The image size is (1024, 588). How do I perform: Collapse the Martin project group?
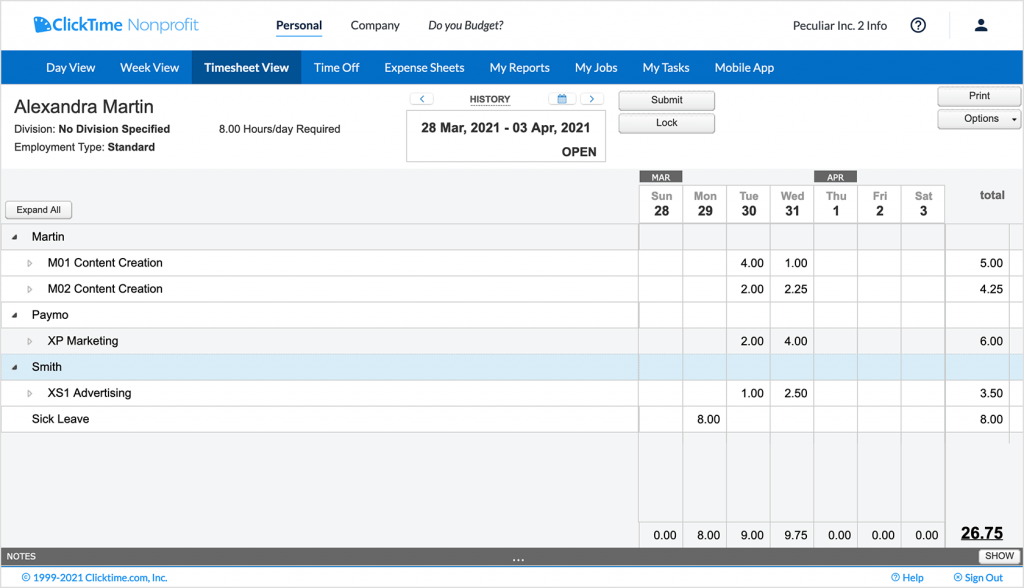point(13,237)
